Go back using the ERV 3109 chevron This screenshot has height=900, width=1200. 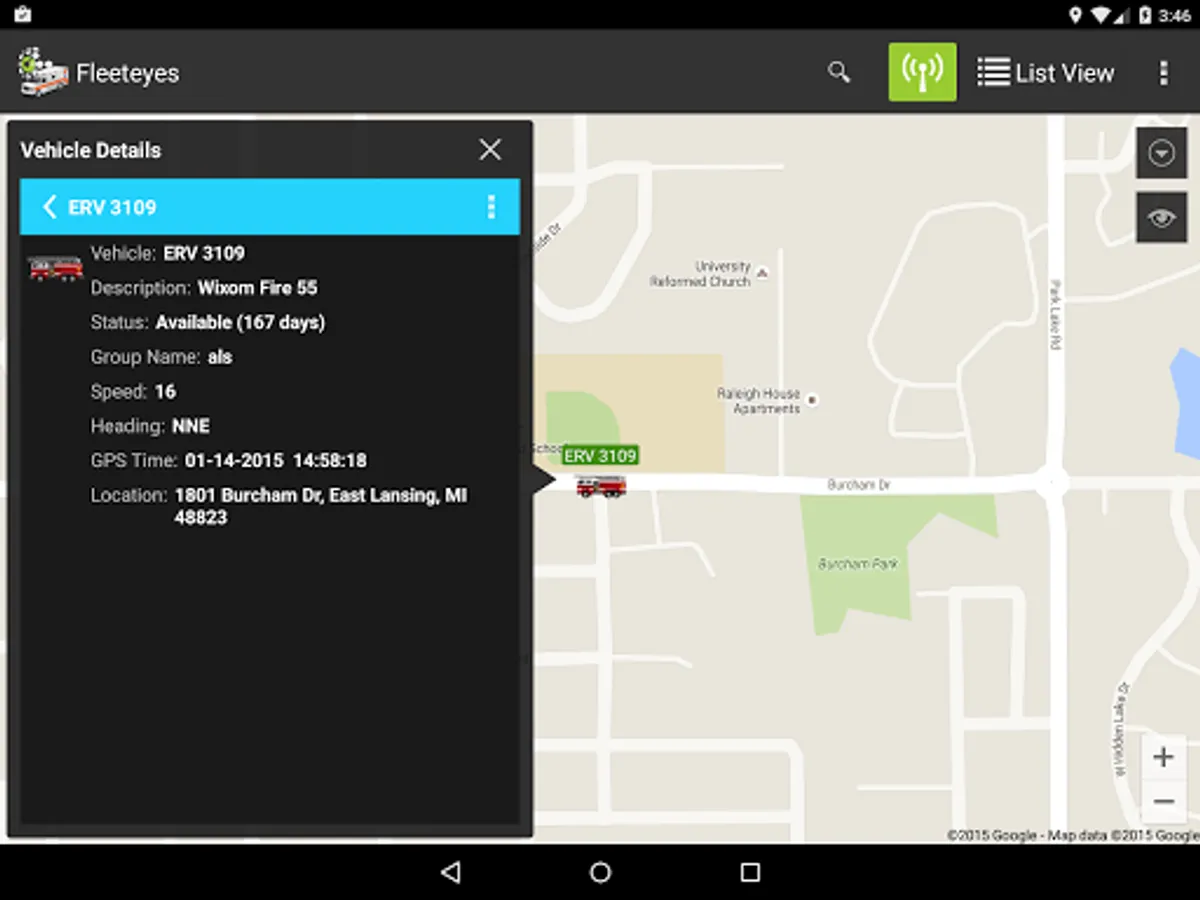(49, 207)
